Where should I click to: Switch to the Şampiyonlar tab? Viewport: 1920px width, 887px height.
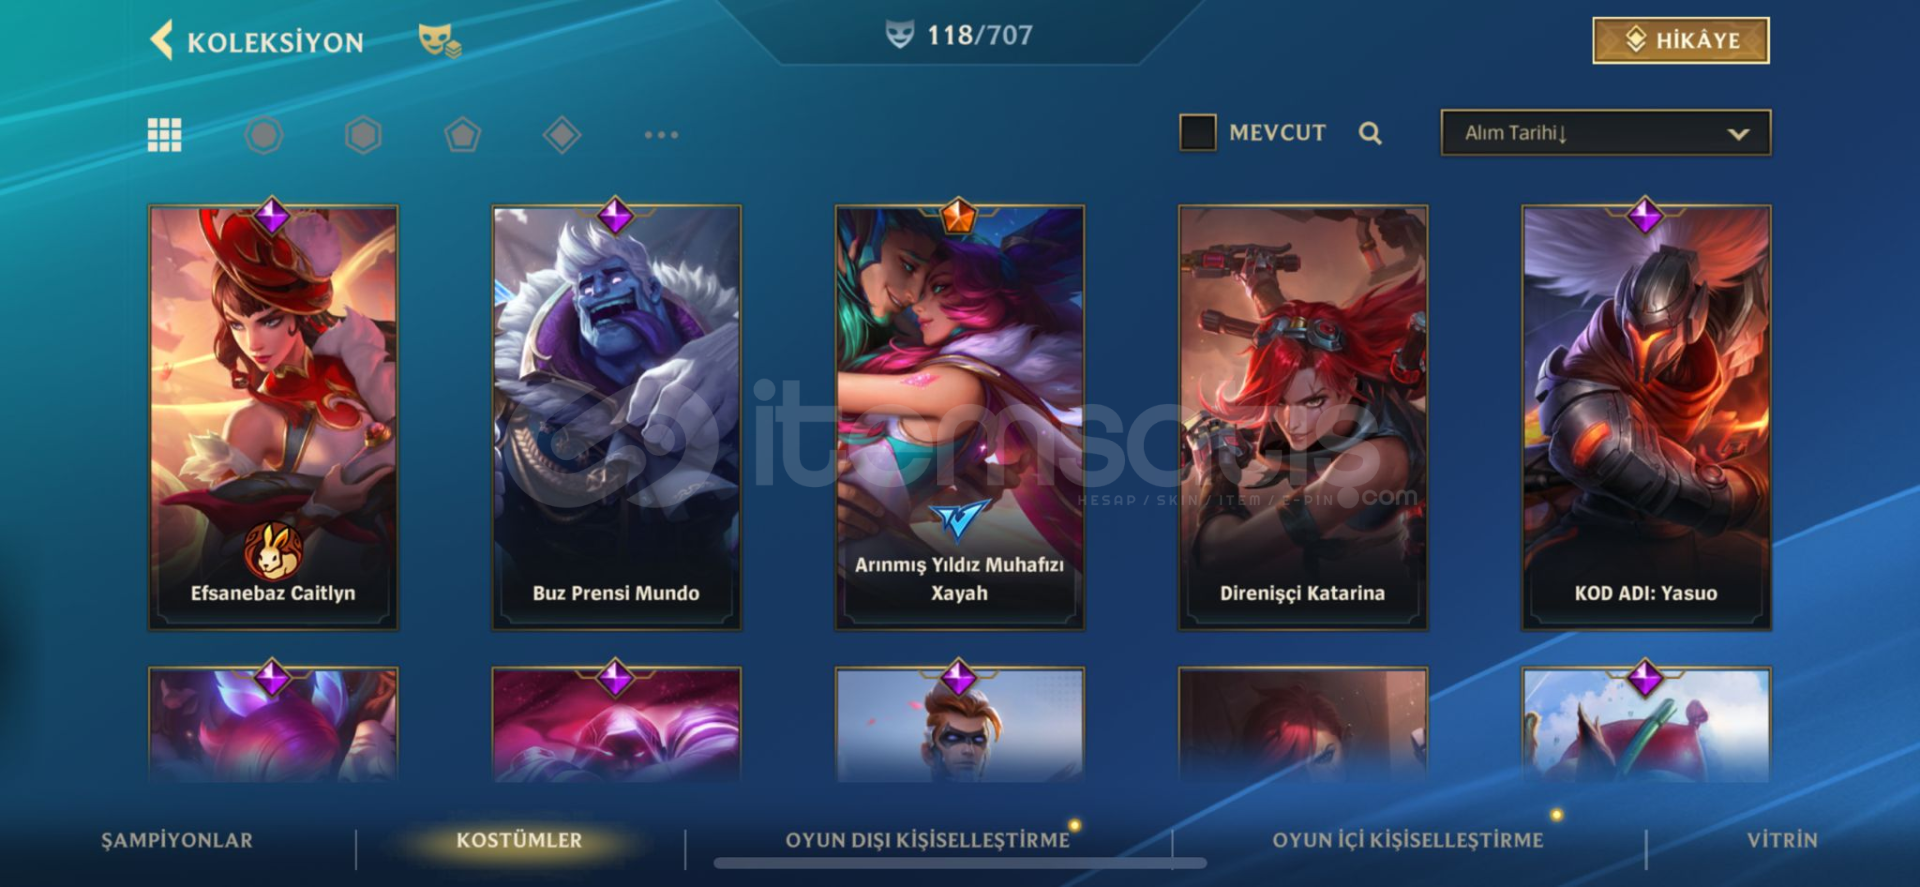tap(177, 840)
